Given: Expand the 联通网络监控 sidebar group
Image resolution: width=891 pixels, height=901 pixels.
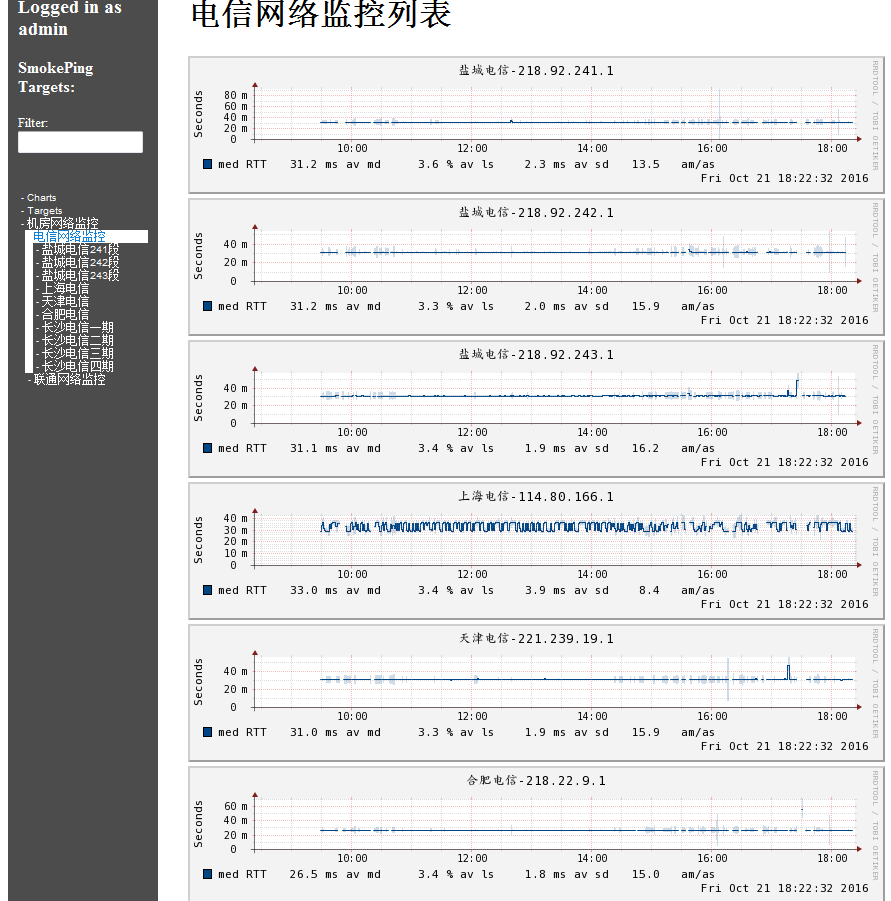Looking at the screenshot, I should [x=69, y=380].
